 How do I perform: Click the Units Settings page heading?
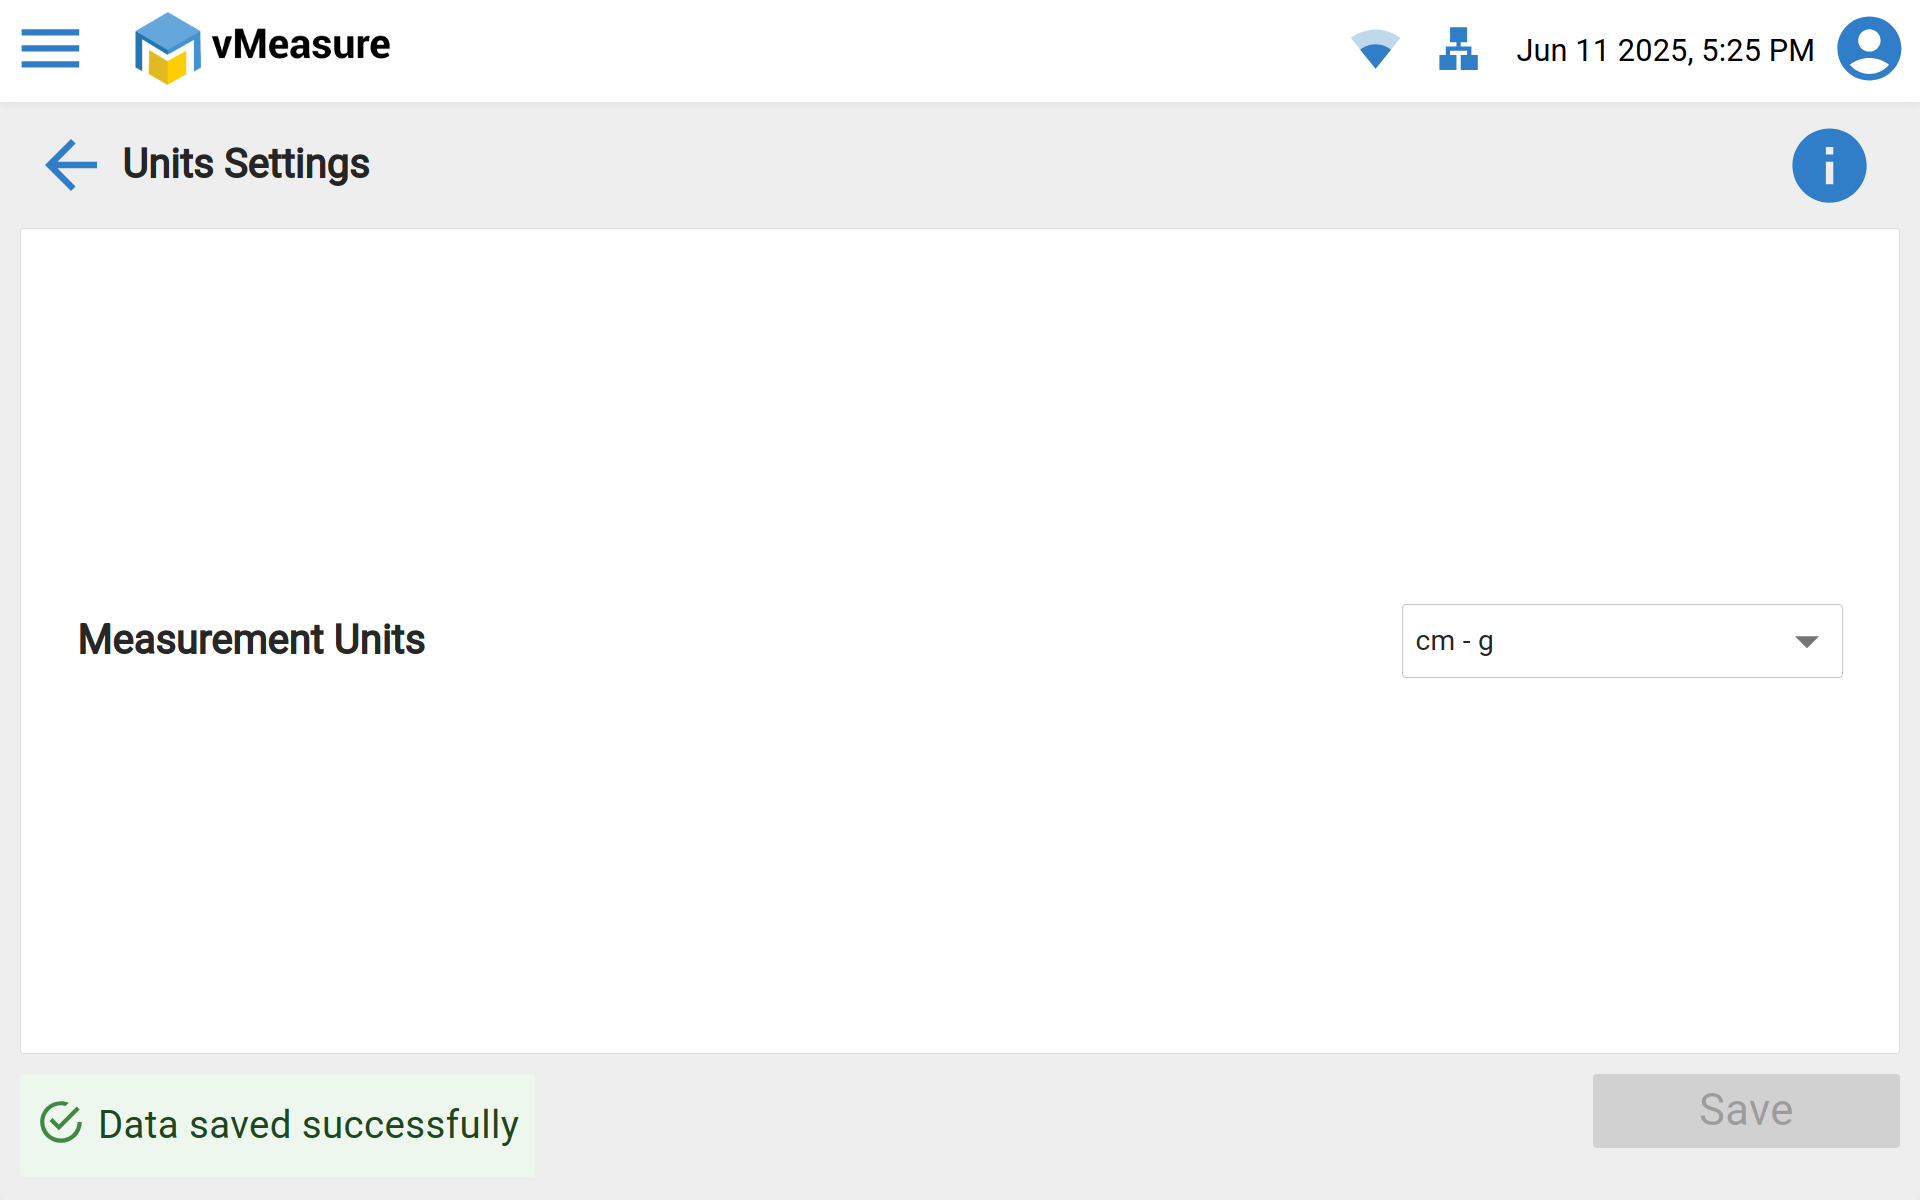246,164
